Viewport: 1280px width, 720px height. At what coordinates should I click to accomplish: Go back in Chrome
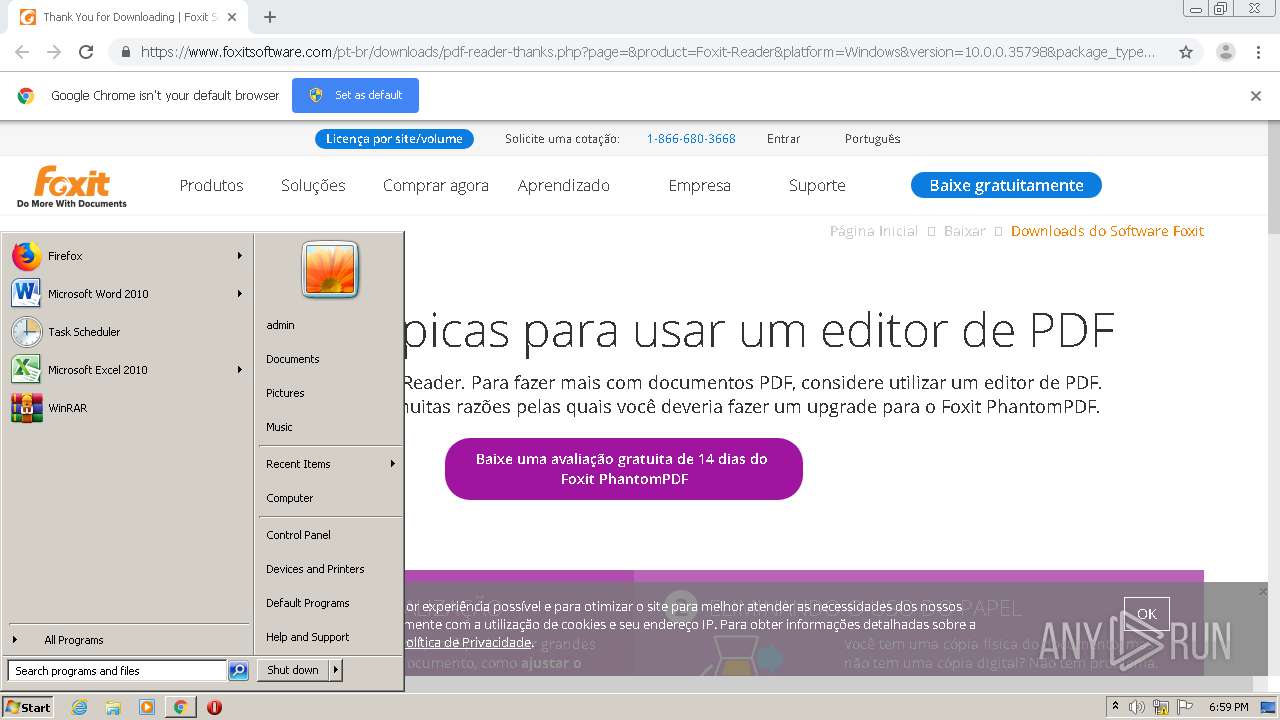(x=22, y=52)
